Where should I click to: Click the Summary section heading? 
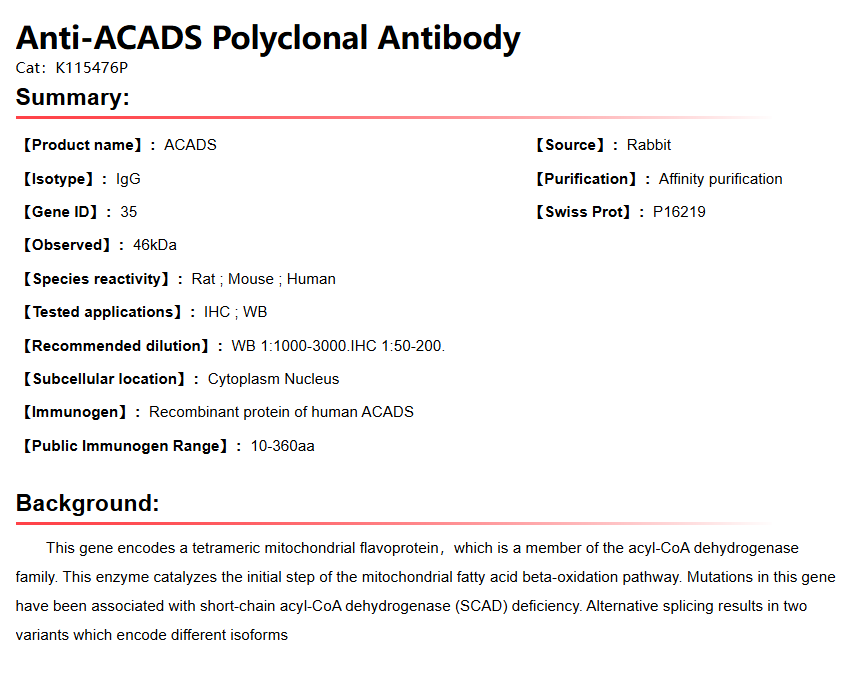73,98
